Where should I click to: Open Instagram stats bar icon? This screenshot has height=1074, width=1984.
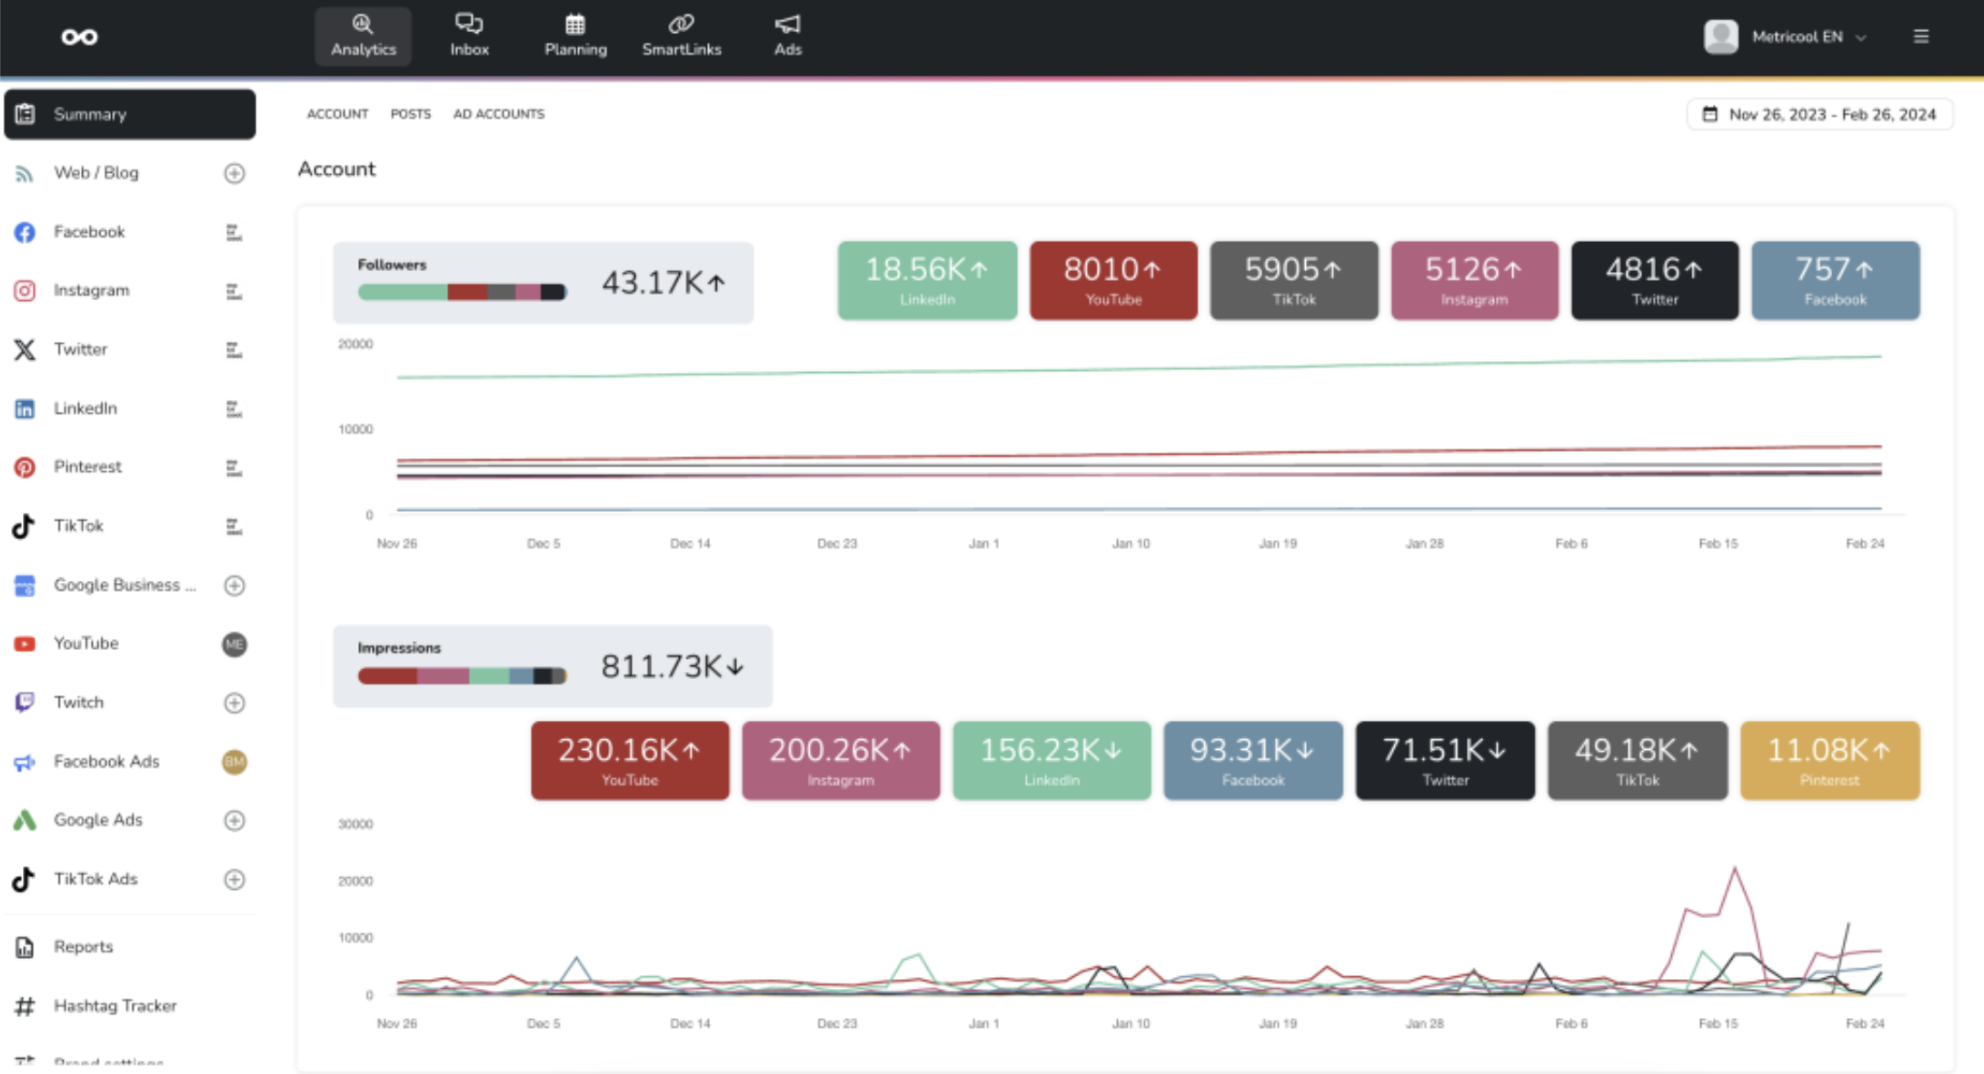click(234, 291)
